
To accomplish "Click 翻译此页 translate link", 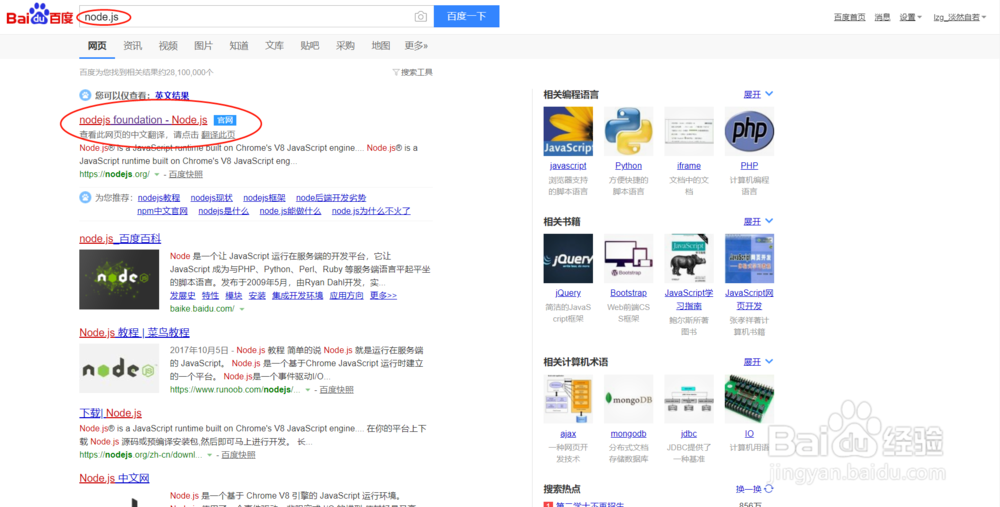I will click(x=218, y=135).
